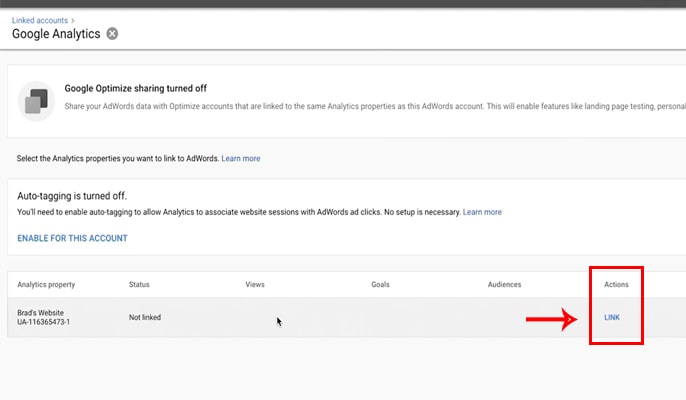Click the Status column header
Screen dimensions: 686x400
click(x=139, y=284)
